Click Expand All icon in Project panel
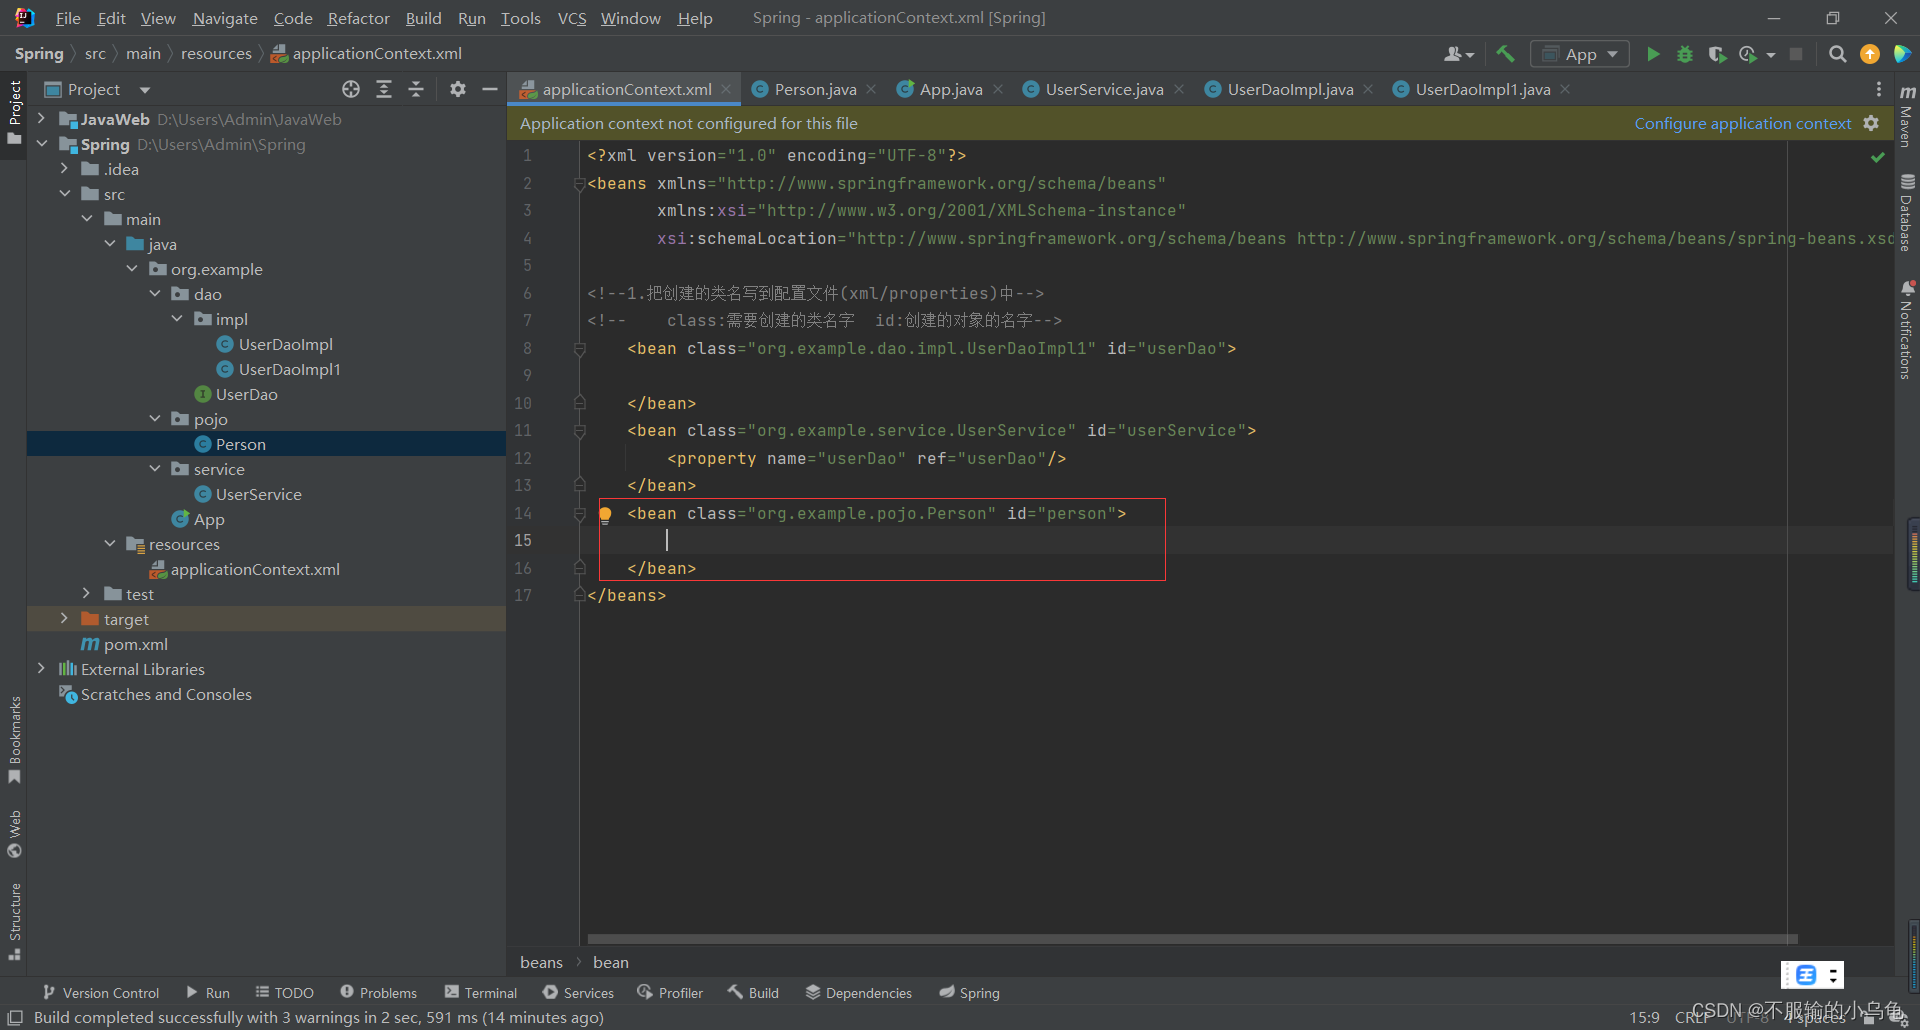 click(x=384, y=89)
